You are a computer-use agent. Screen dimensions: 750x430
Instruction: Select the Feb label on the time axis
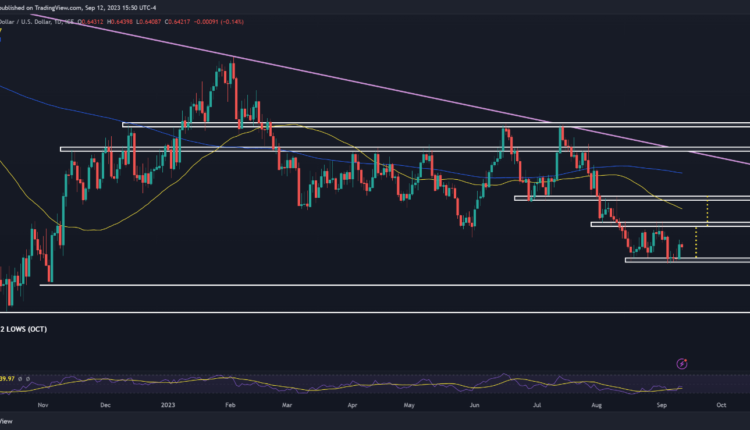pyautogui.click(x=230, y=408)
